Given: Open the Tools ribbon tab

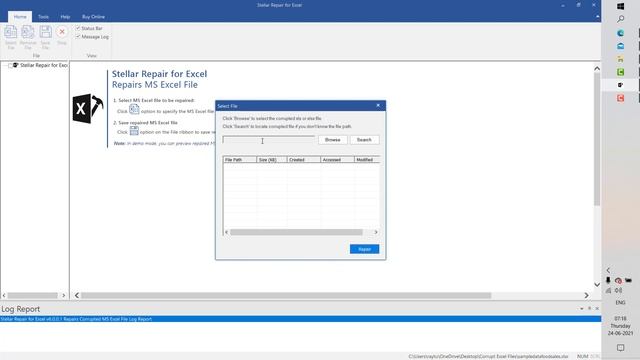Looking at the screenshot, I should tap(43, 17).
